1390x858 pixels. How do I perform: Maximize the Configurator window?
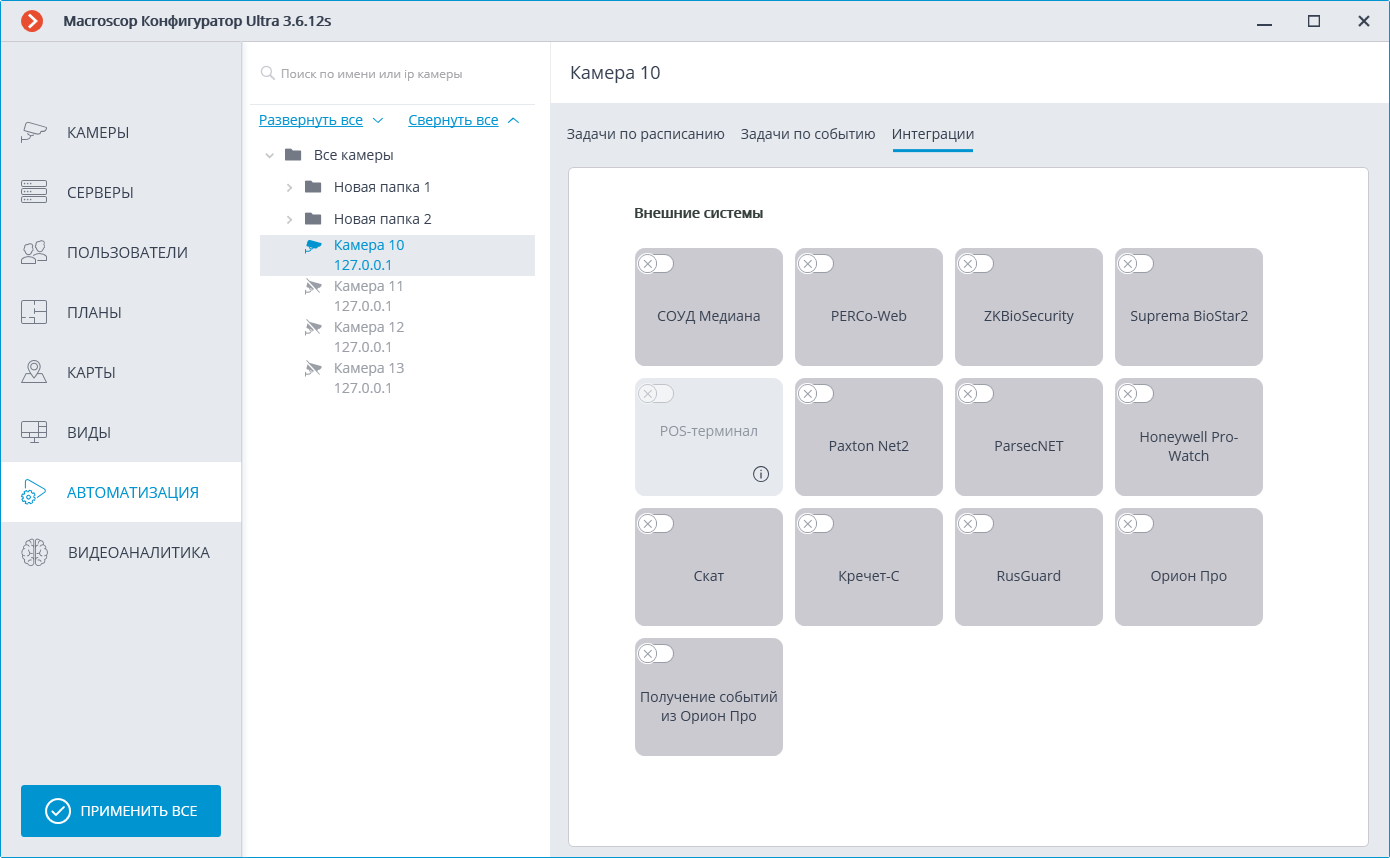1314,21
